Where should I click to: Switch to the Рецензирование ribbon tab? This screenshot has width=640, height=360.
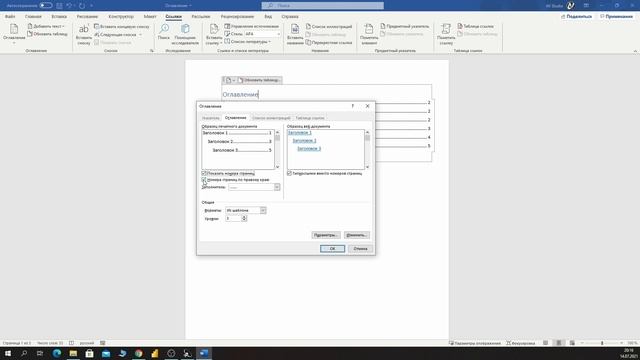[x=237, y=17]
